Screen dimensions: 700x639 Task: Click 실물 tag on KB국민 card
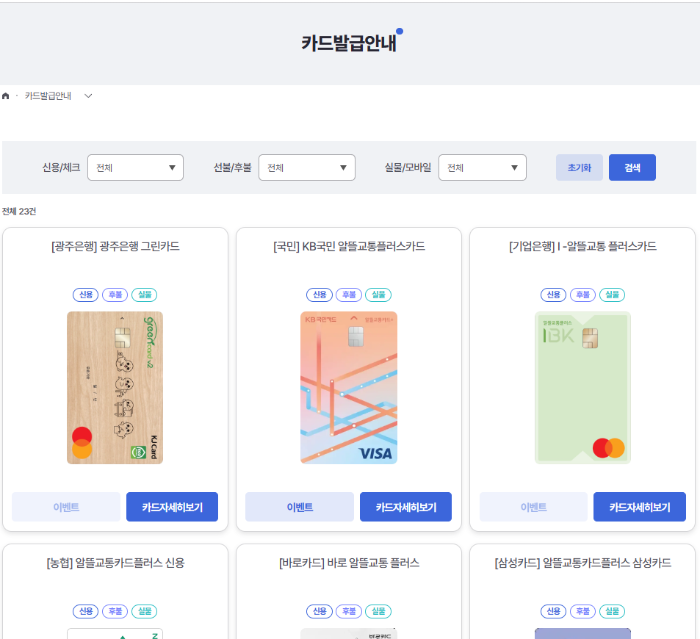pyautogui.click(x=379, y=295)
